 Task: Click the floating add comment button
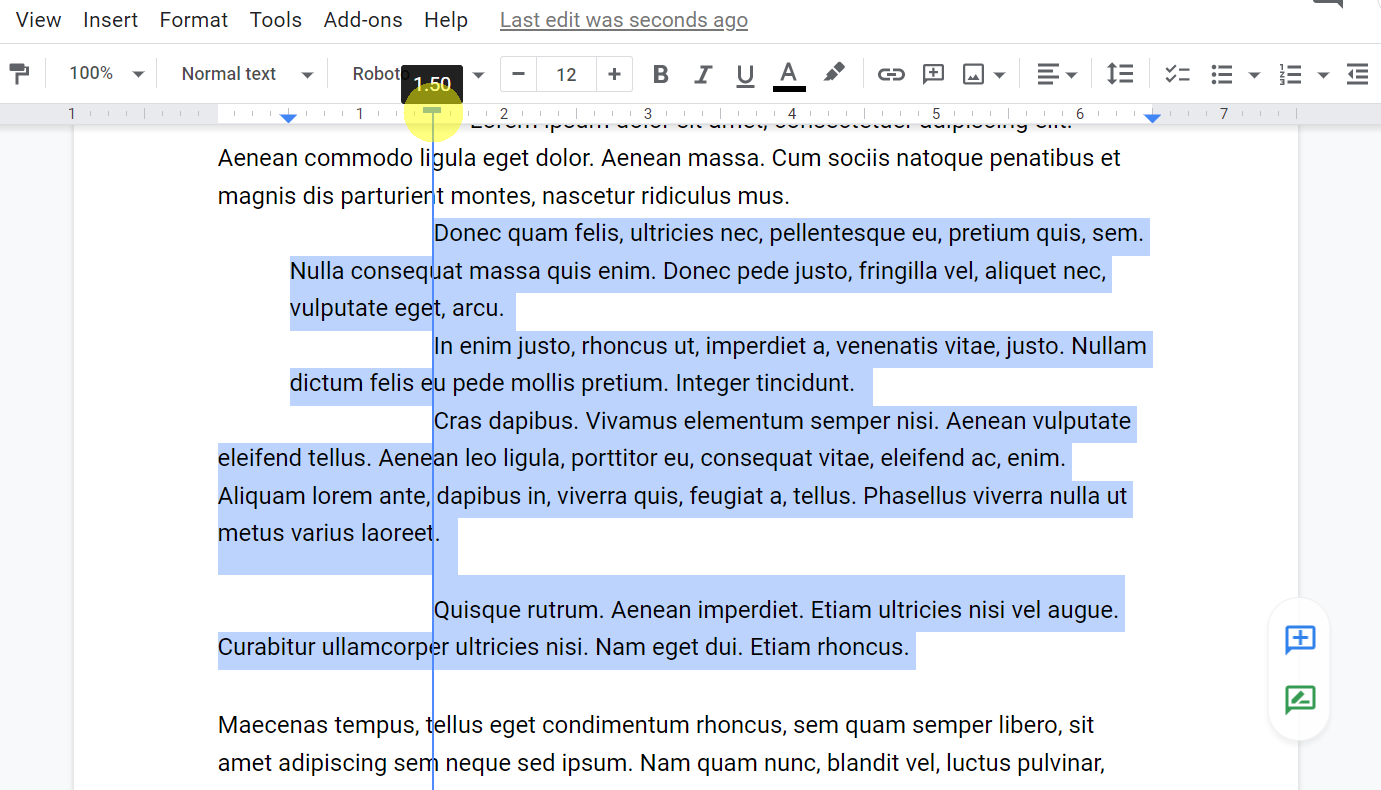click(1300, 639)
